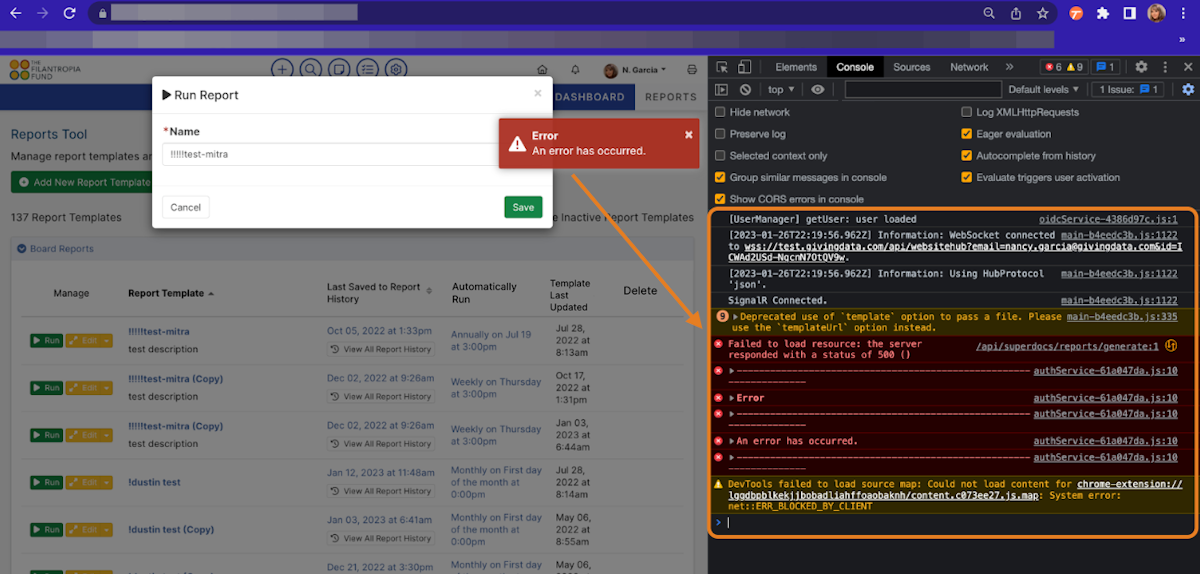Show the console sidebar icon

pos(722,89)
